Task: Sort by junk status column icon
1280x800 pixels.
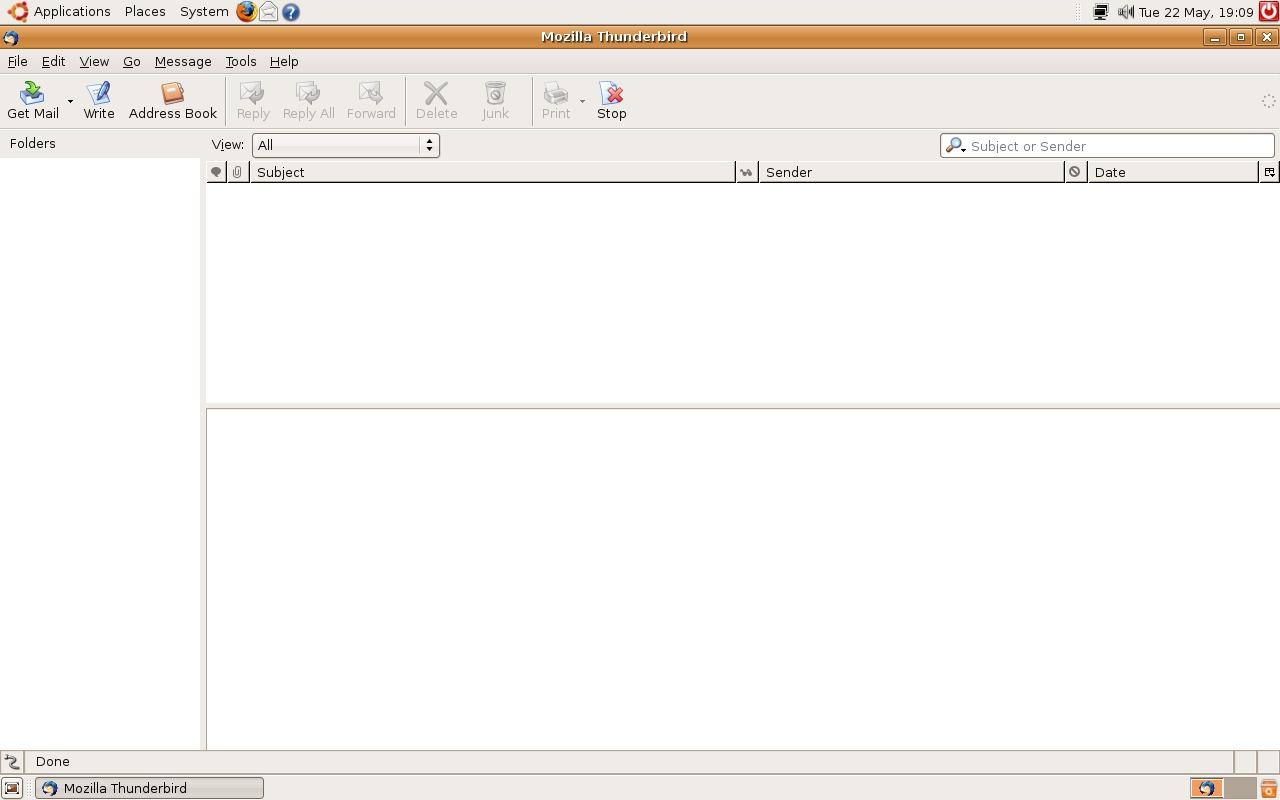Action: pos(1076,172)
